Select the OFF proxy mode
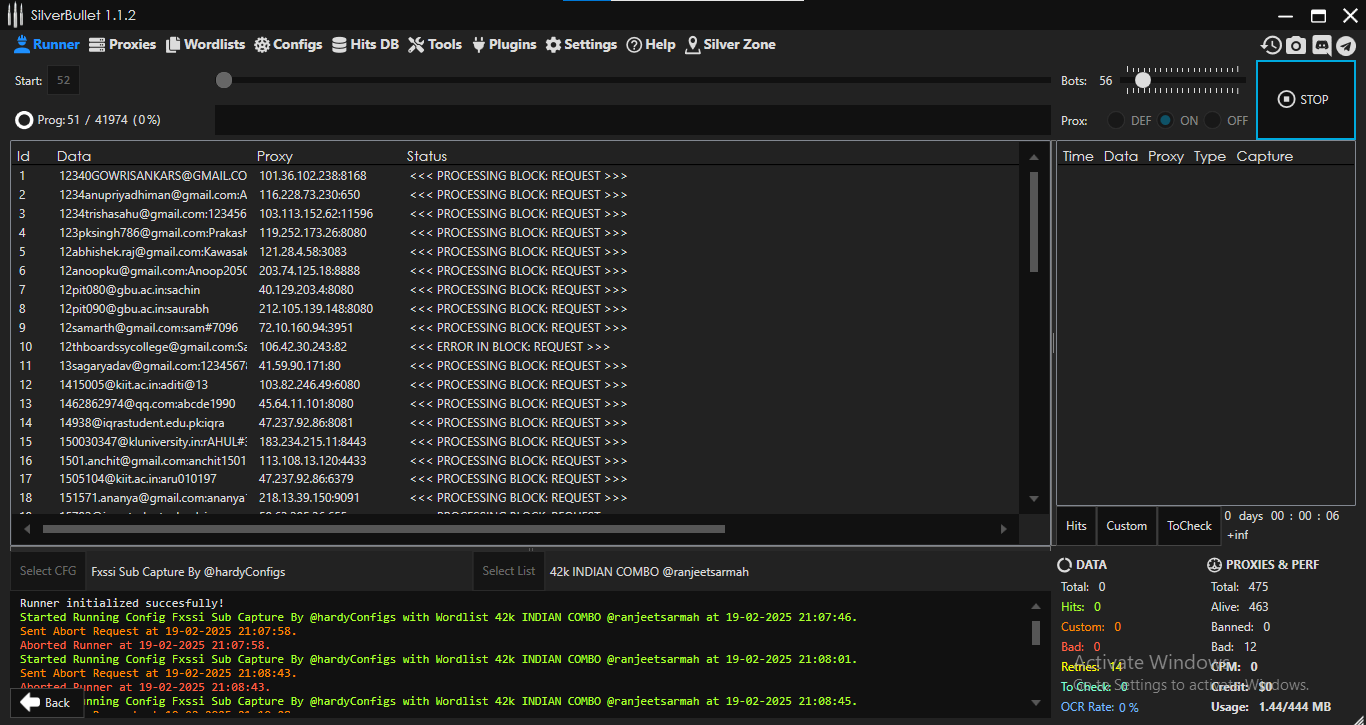Image resolution: width=1366 pixels, height=725 pixels. tap(1213, 120)
